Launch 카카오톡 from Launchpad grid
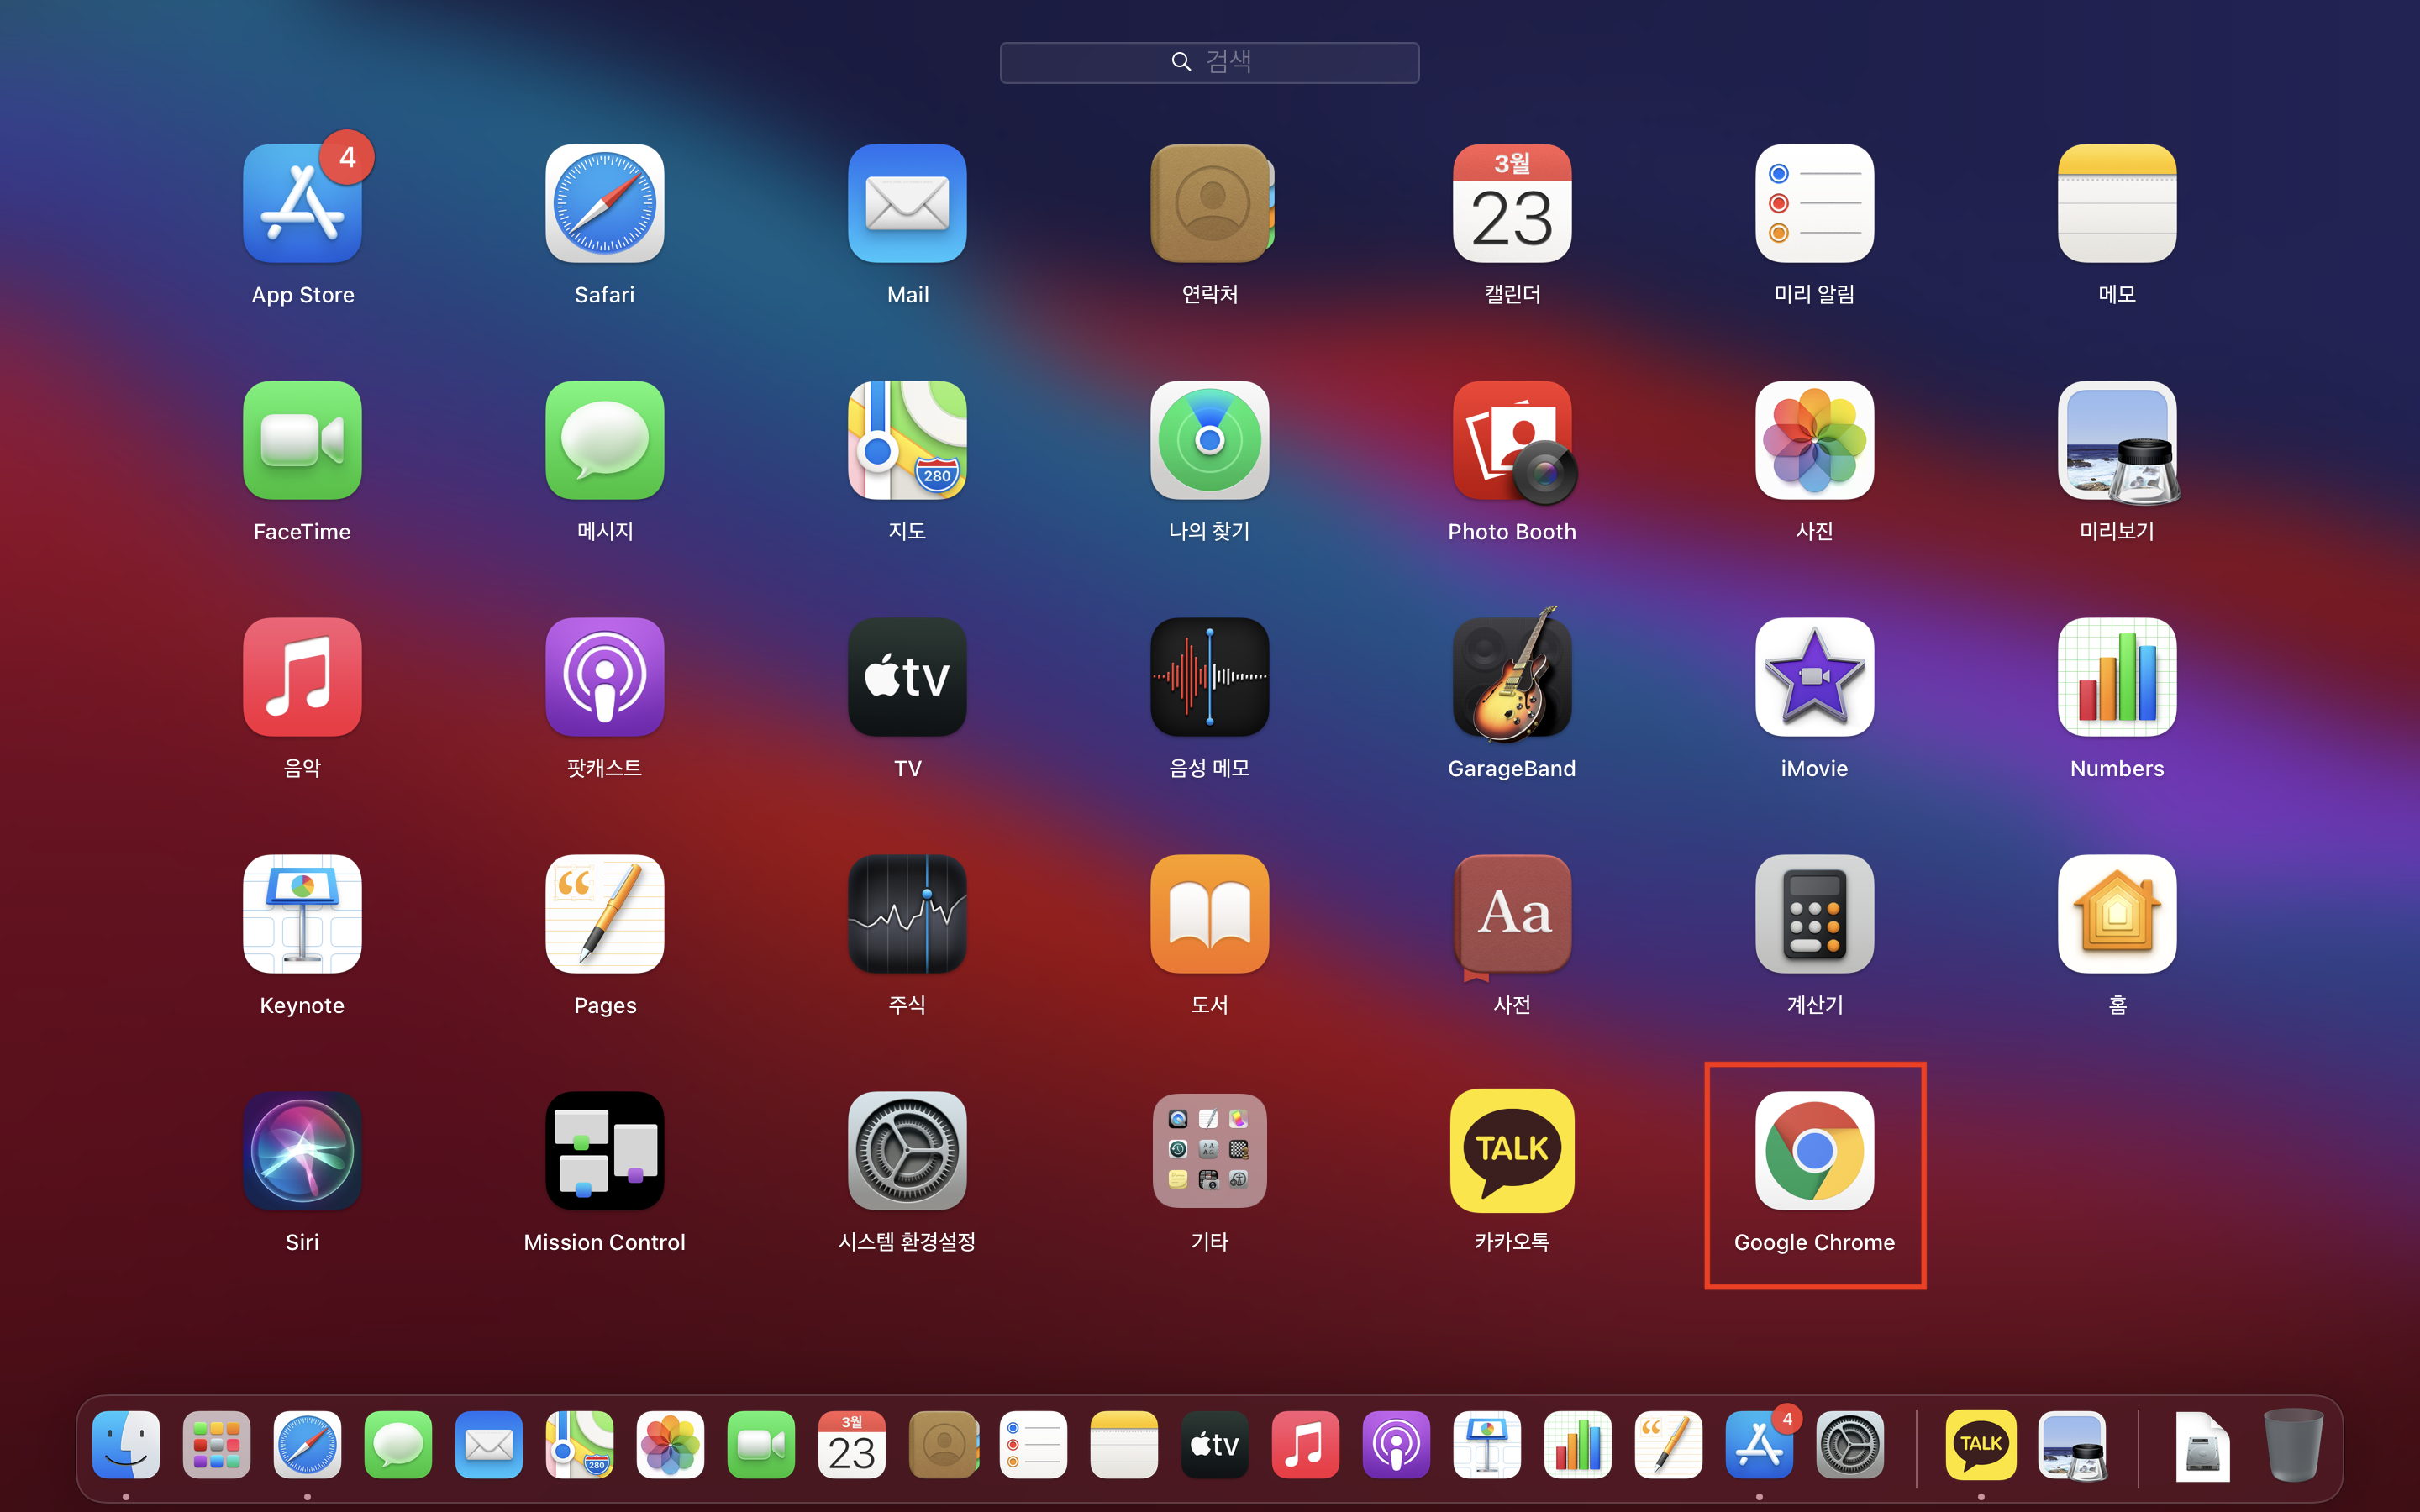The width and height of the screenshot is (2420, 1512). point(1512,1151)
